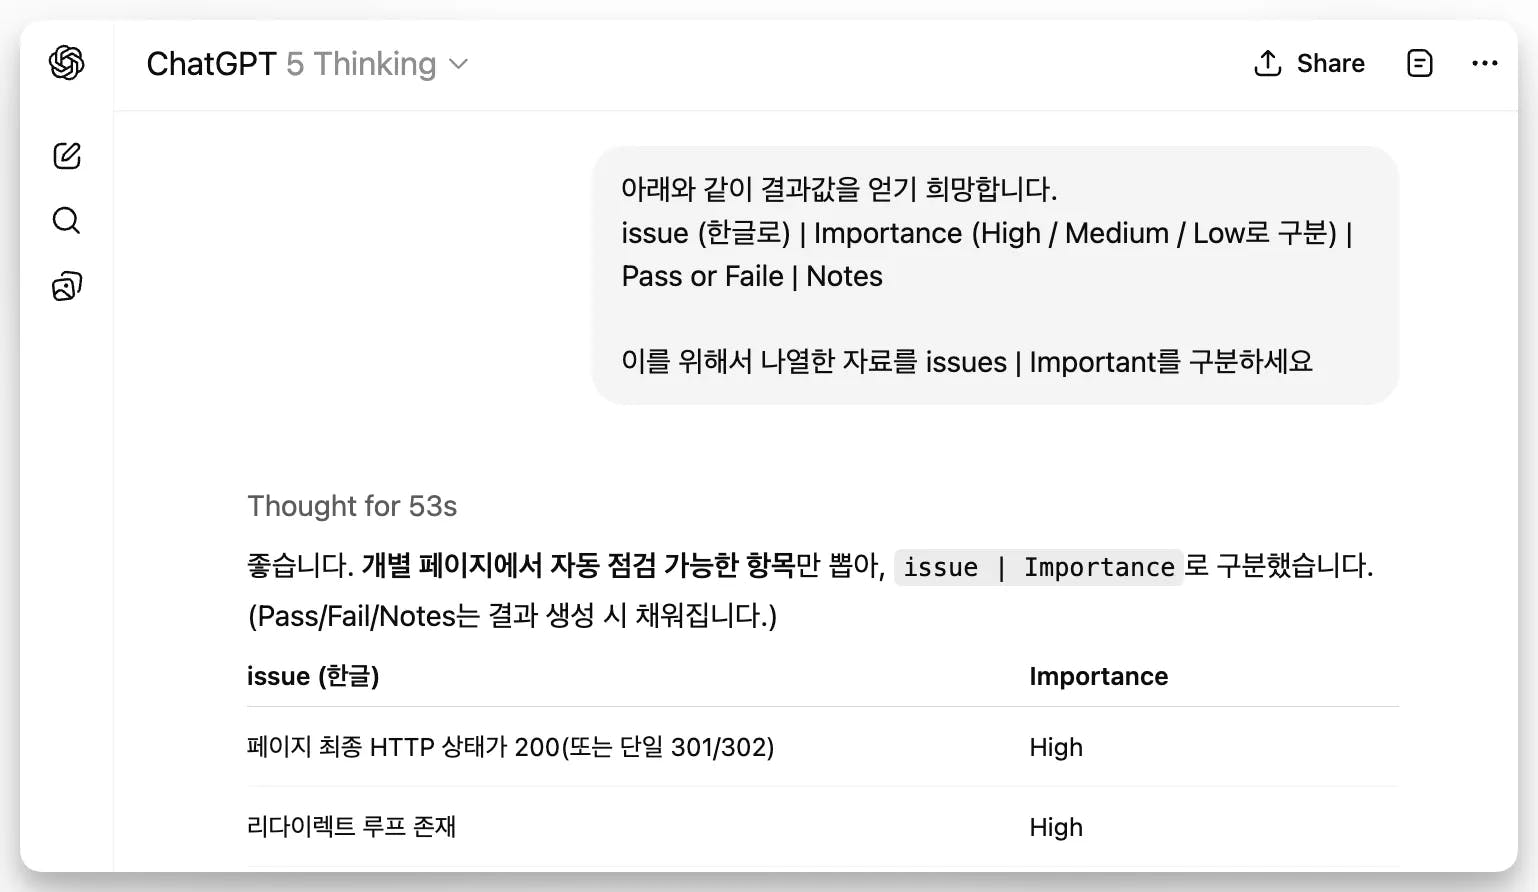Select the user message bubble
1538x892 pixels.
pyautogui.click(x=995, y=275)
